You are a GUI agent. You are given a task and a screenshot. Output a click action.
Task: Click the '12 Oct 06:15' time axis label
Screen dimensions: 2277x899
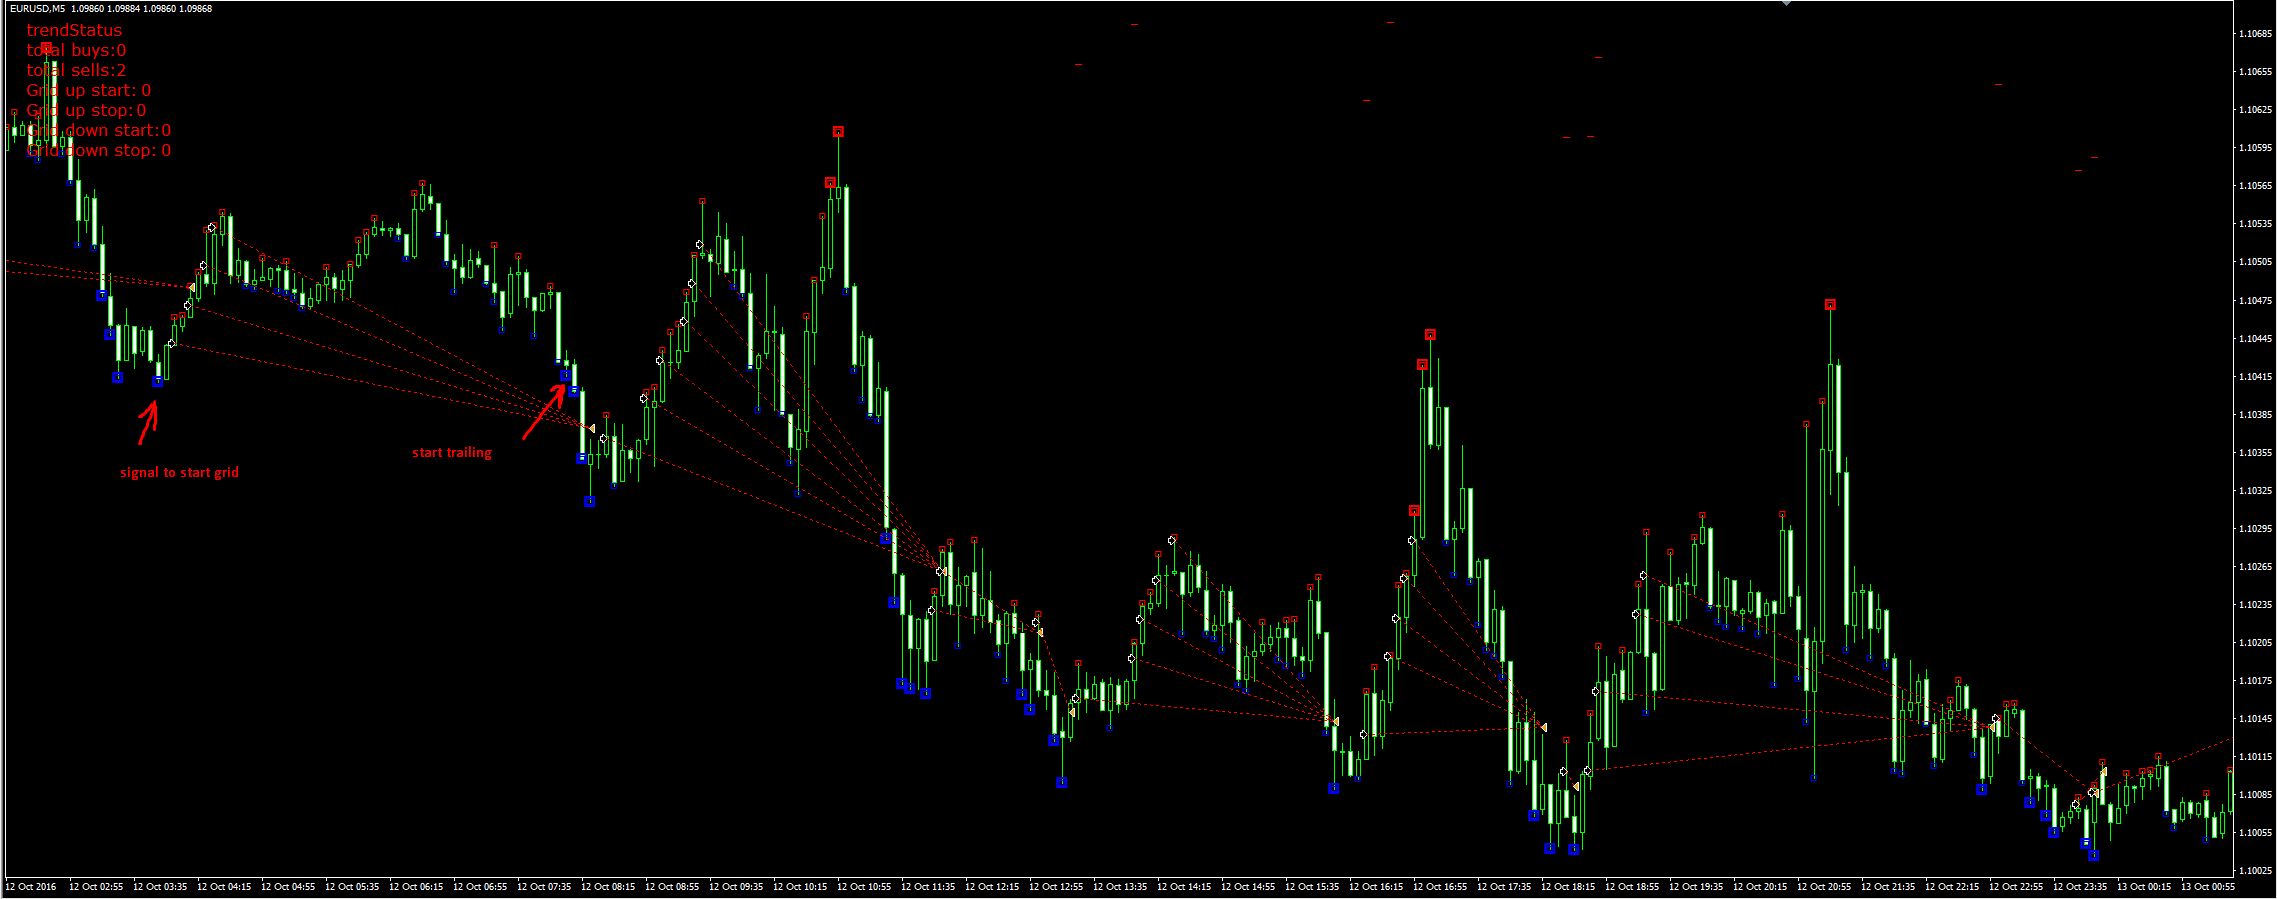point(416,887)
